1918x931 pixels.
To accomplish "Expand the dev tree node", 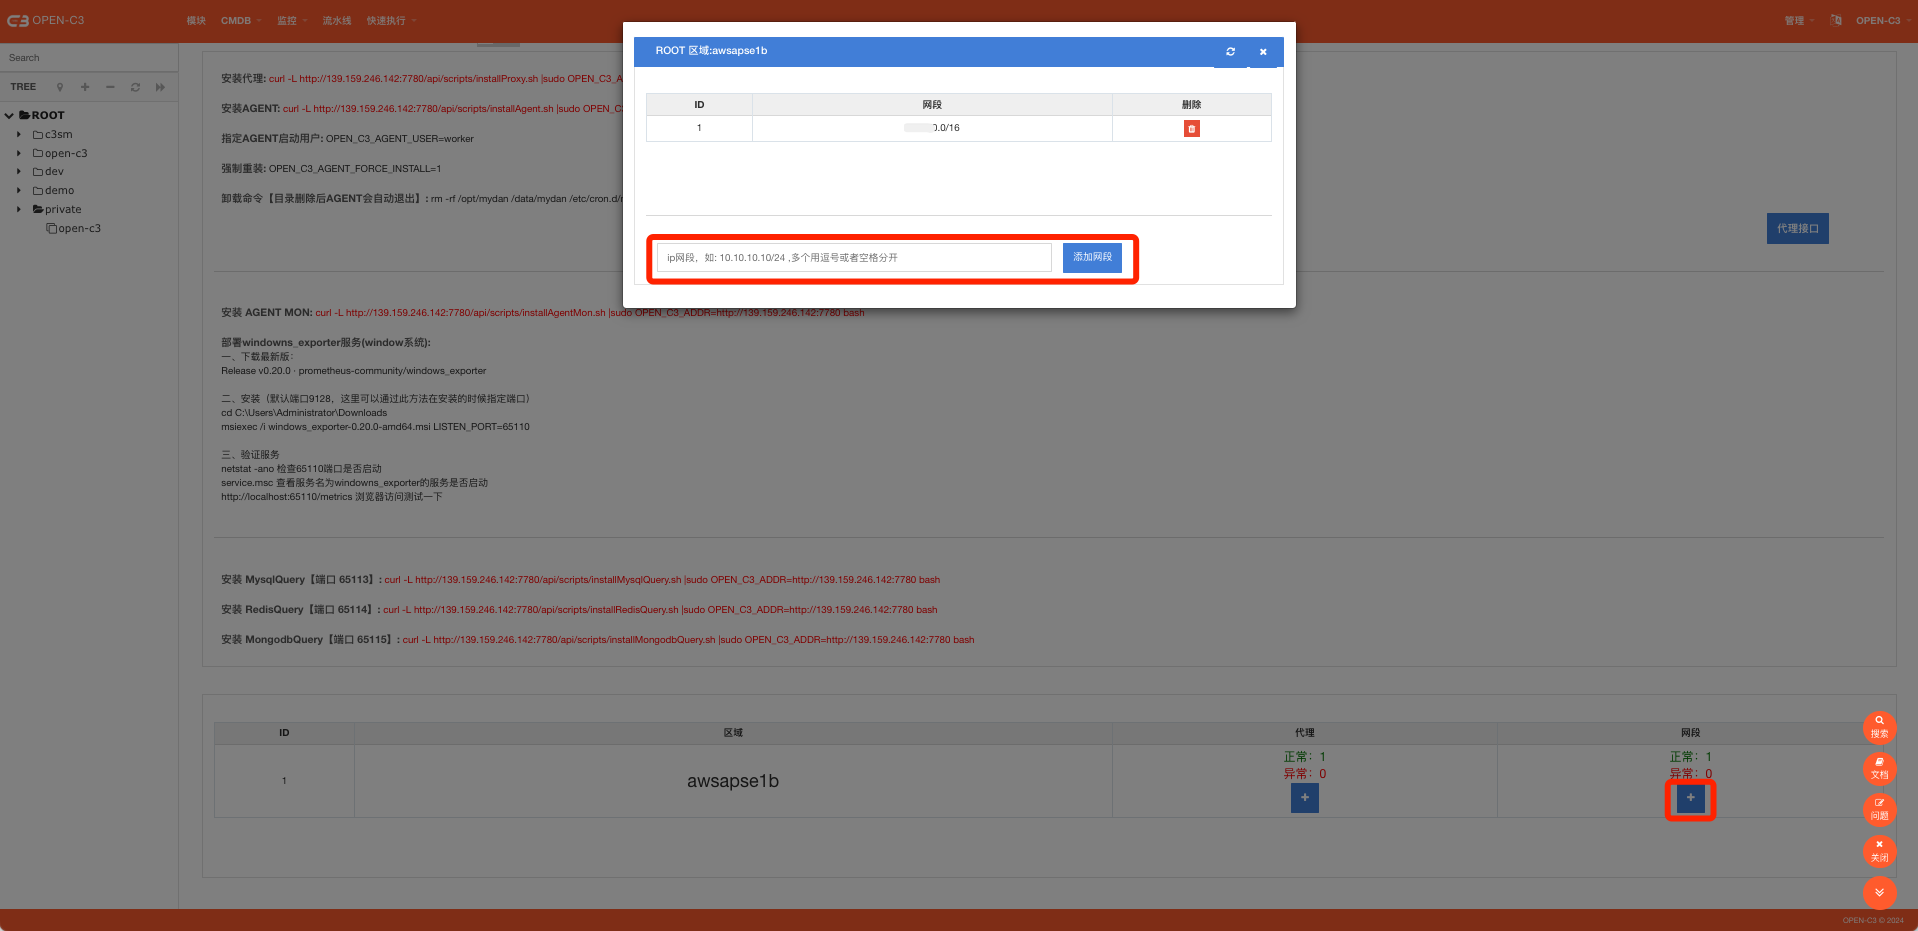I will coord(19,171).
